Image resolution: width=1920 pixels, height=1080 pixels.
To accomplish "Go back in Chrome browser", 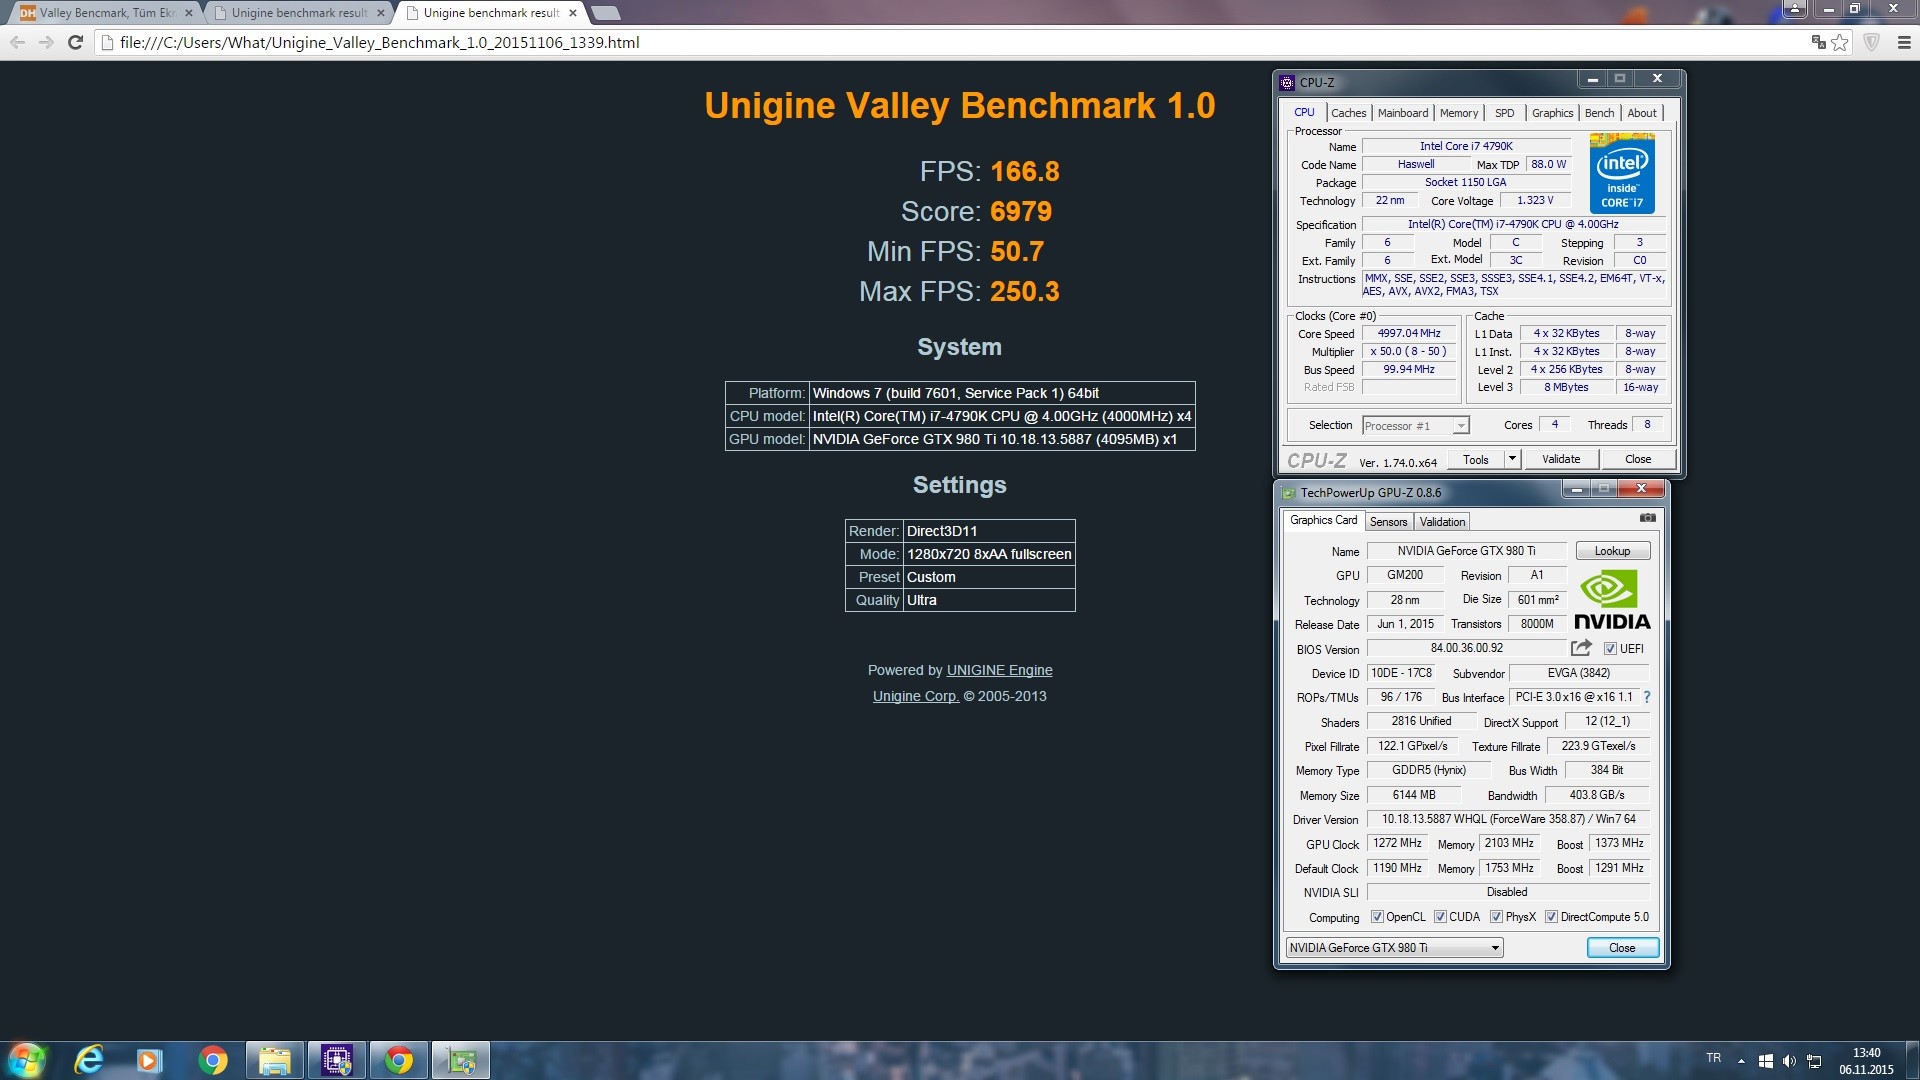I will pyautogui.click(x=17, y=42).
